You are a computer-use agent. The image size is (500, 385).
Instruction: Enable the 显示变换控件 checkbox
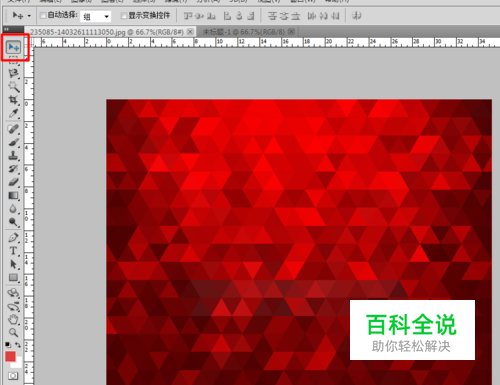click(124, 15)
